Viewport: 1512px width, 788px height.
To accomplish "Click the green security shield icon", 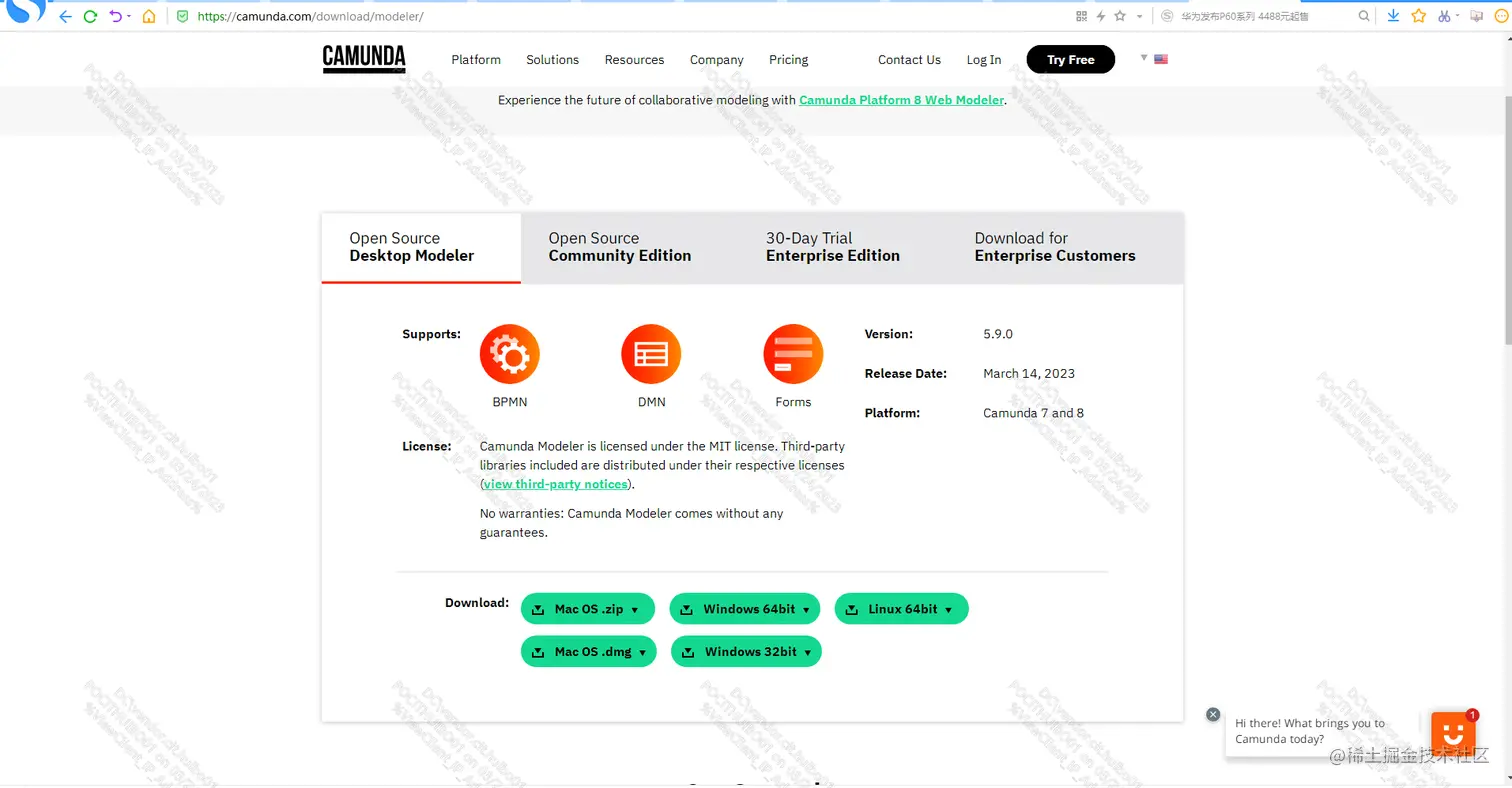I will click(x=182, y=16).
